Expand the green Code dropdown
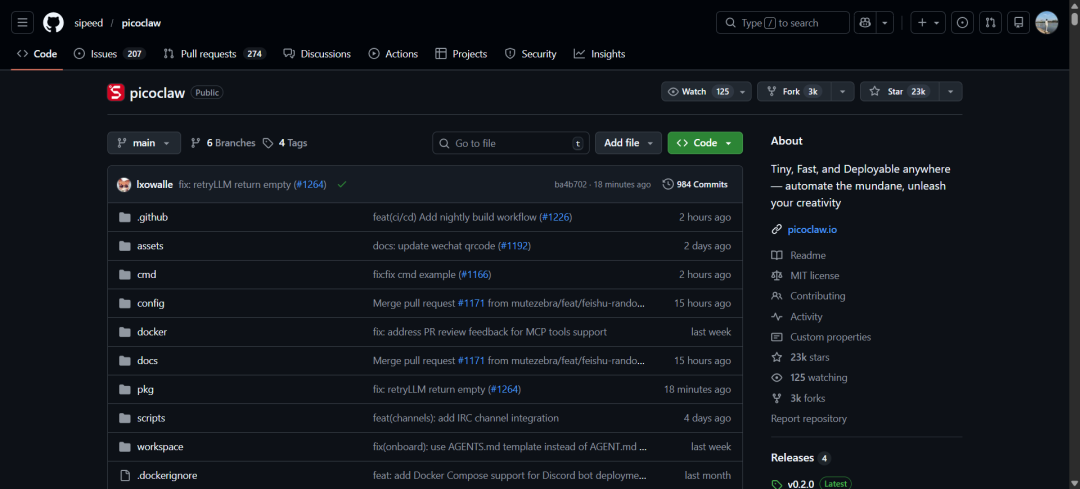This screenshot has width=1080, height=489. [x=705, y=143]
